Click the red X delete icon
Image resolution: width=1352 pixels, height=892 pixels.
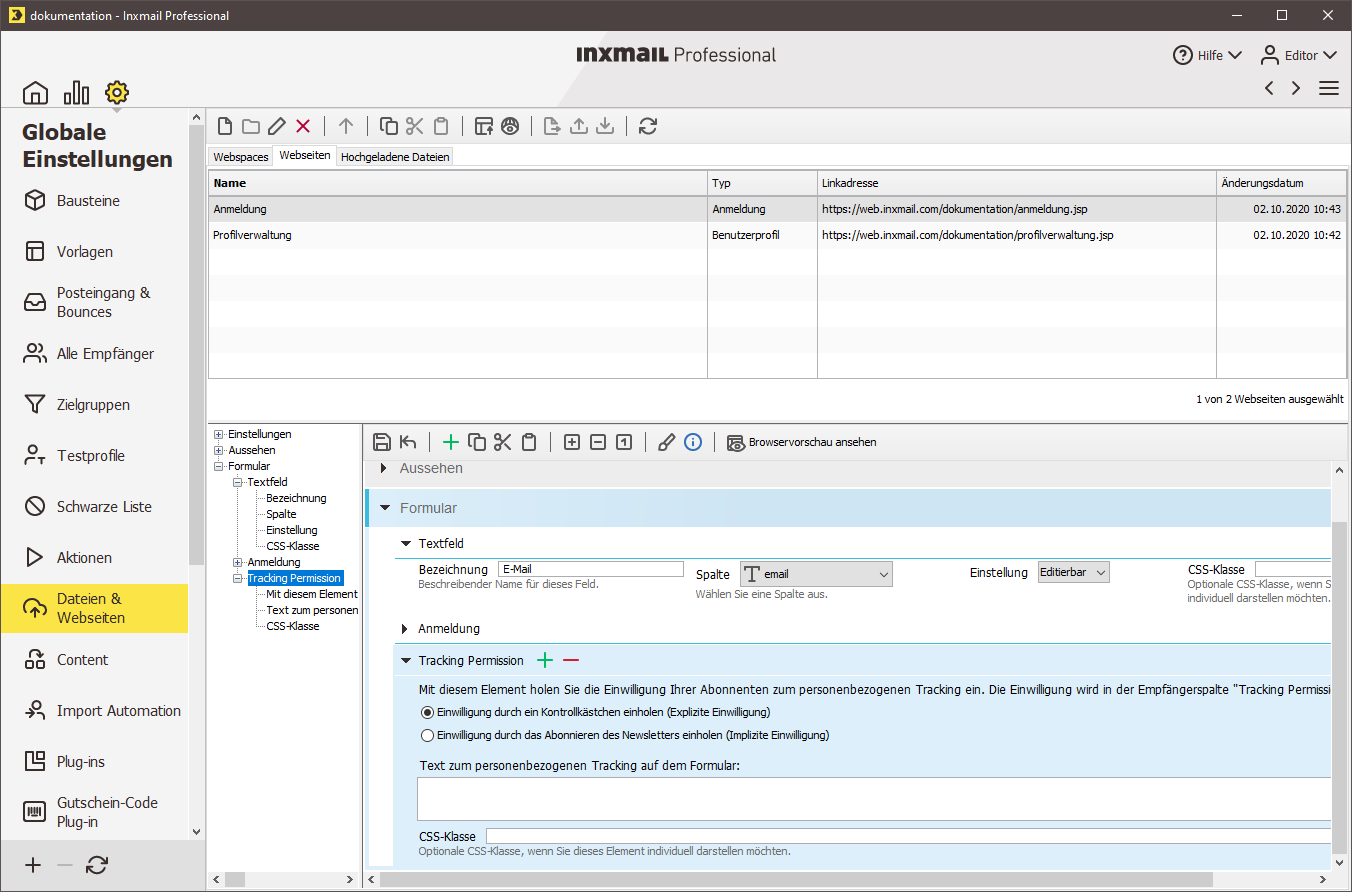pos(303,126)
